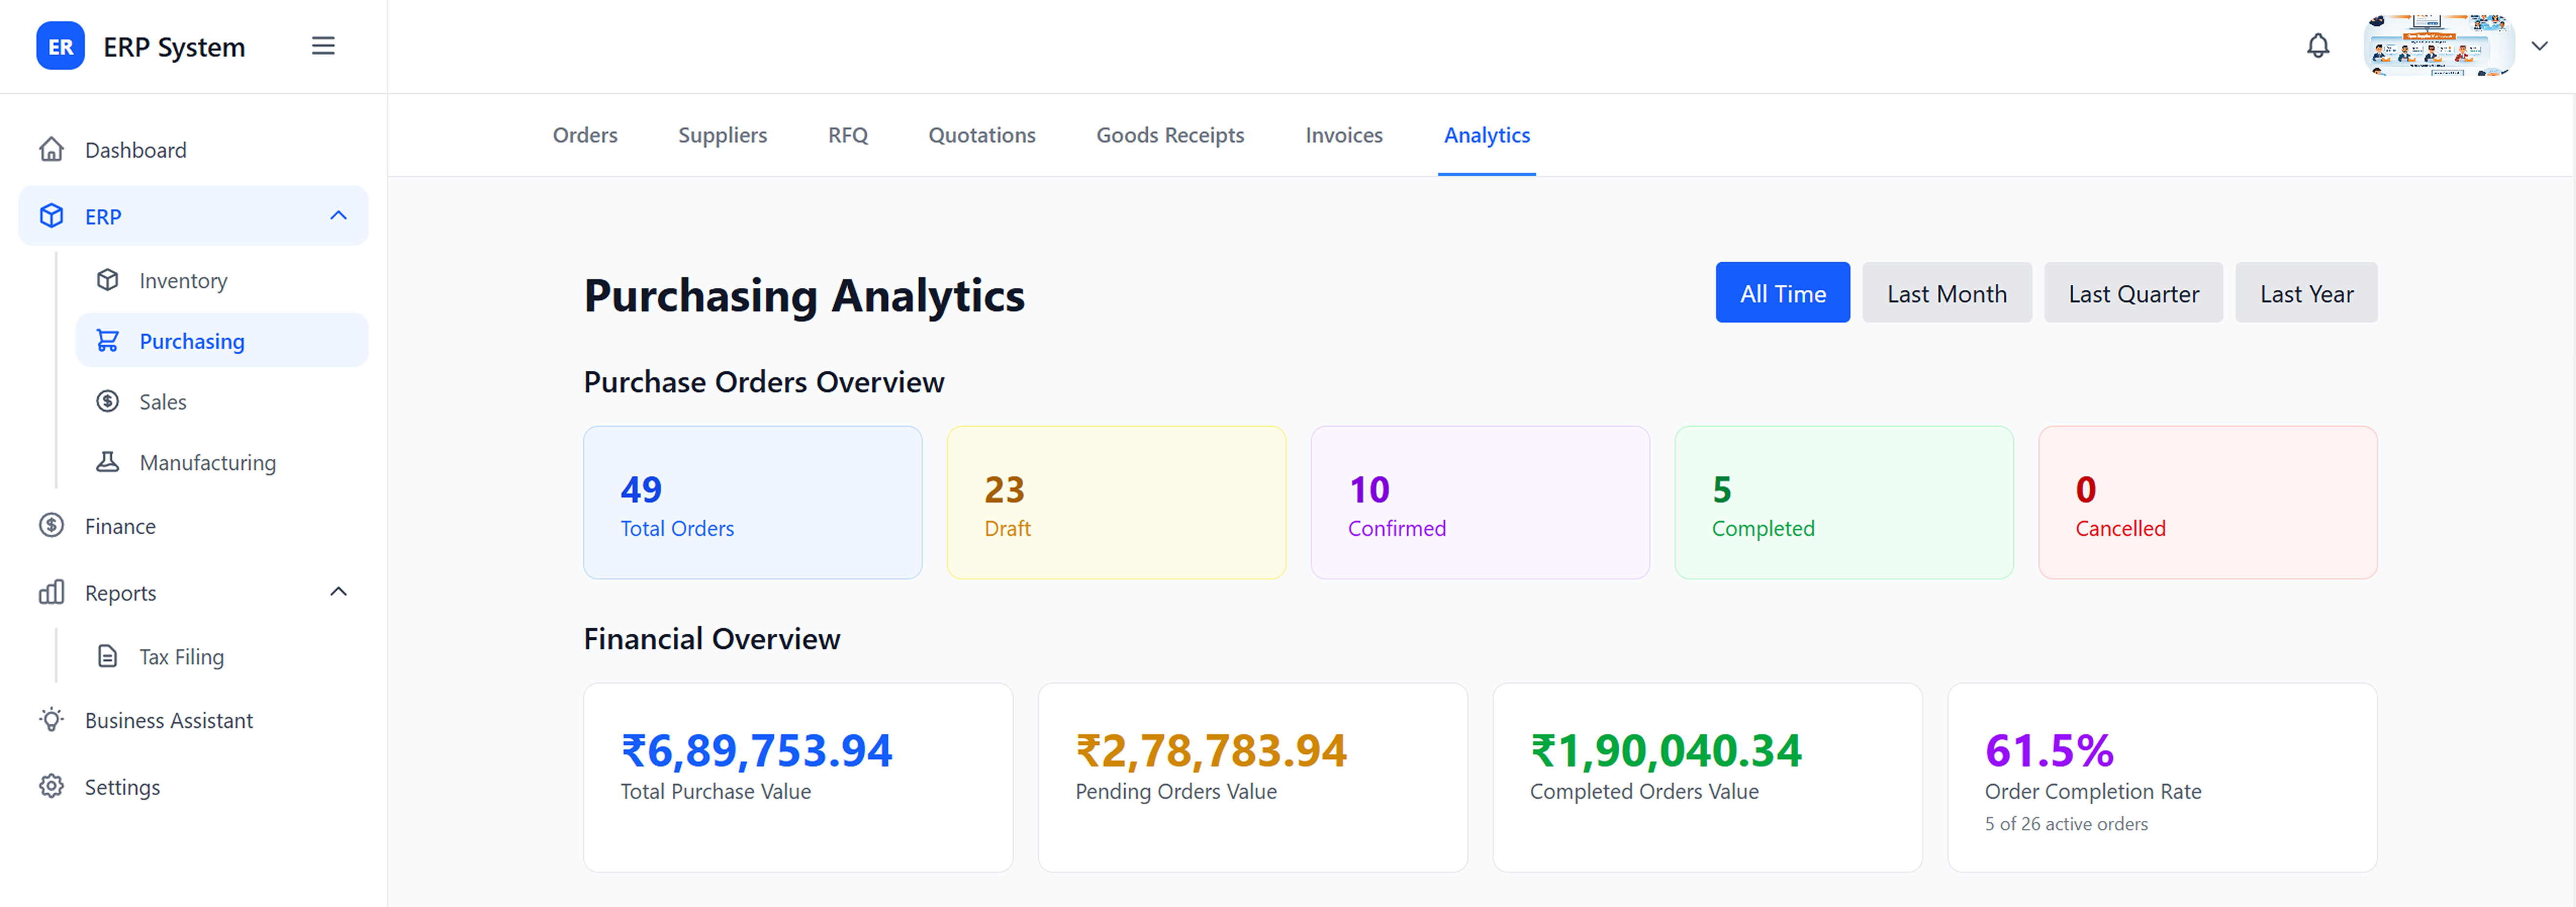Click the Settings gear icon
The width and height of the screenshot is (2576, 907).
pyautogui.click(x=52, y=786)
